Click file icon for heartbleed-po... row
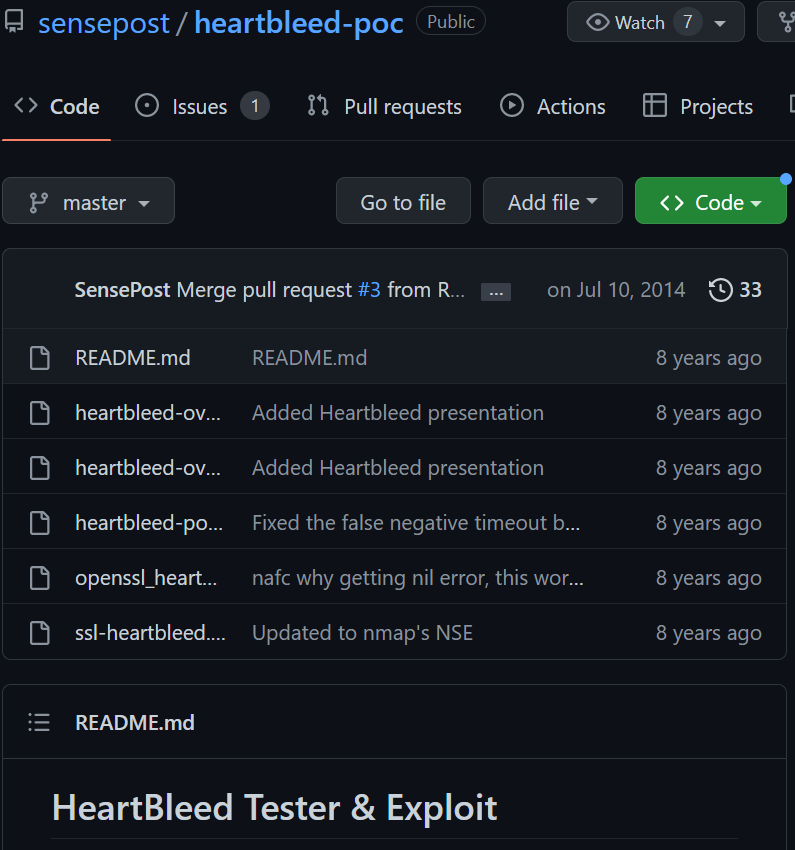 (40, 523)
